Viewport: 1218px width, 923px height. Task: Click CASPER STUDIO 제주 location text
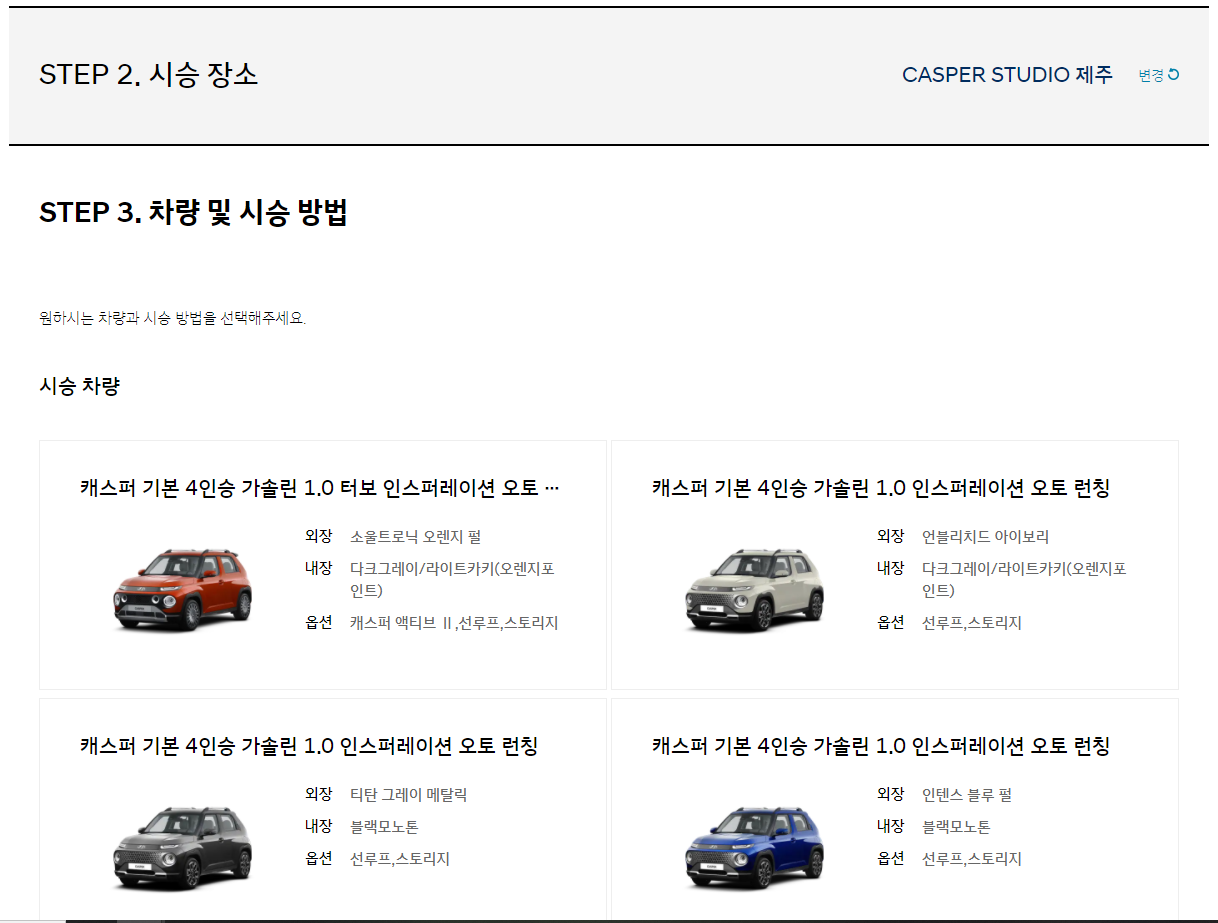1007,75
